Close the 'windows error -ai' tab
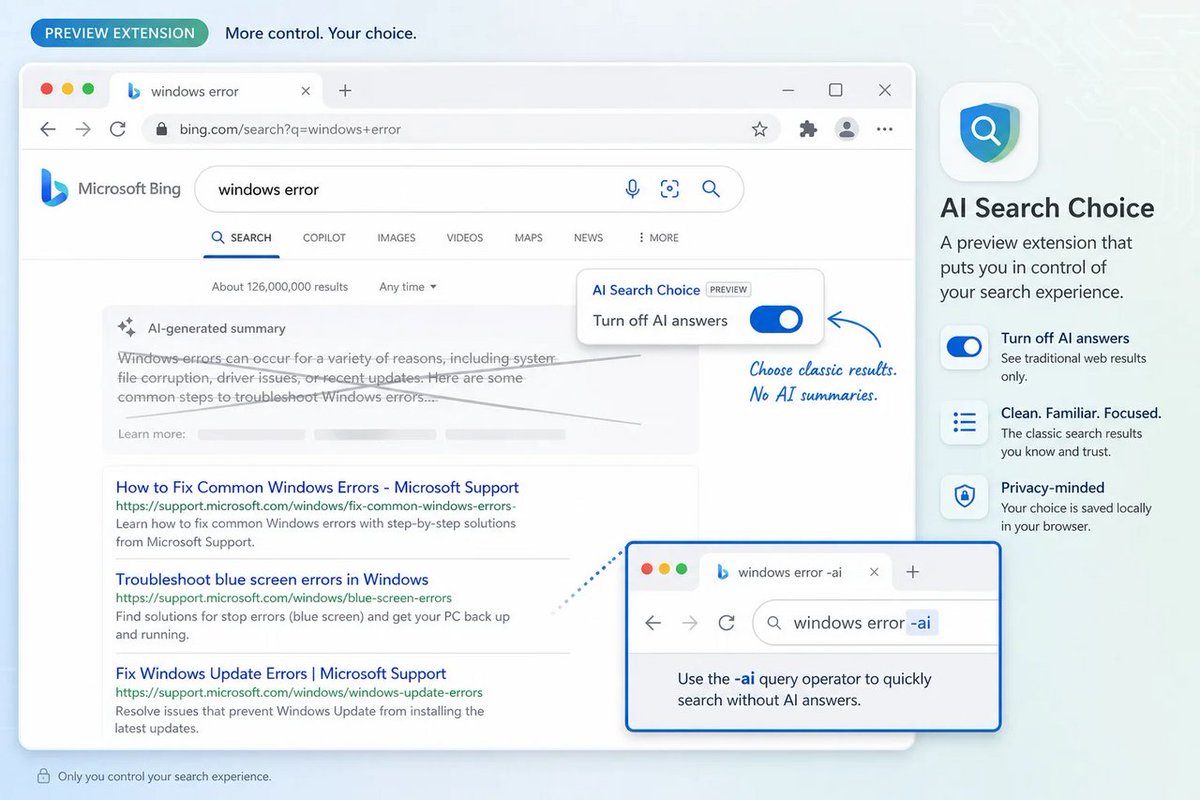 (874, 572)
